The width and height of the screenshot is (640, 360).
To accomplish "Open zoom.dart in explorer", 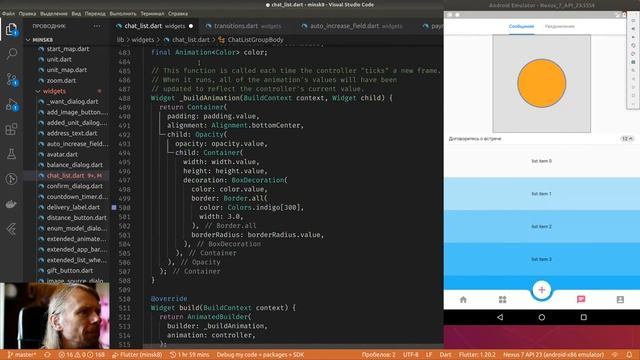I will click(x=61, y=80).
